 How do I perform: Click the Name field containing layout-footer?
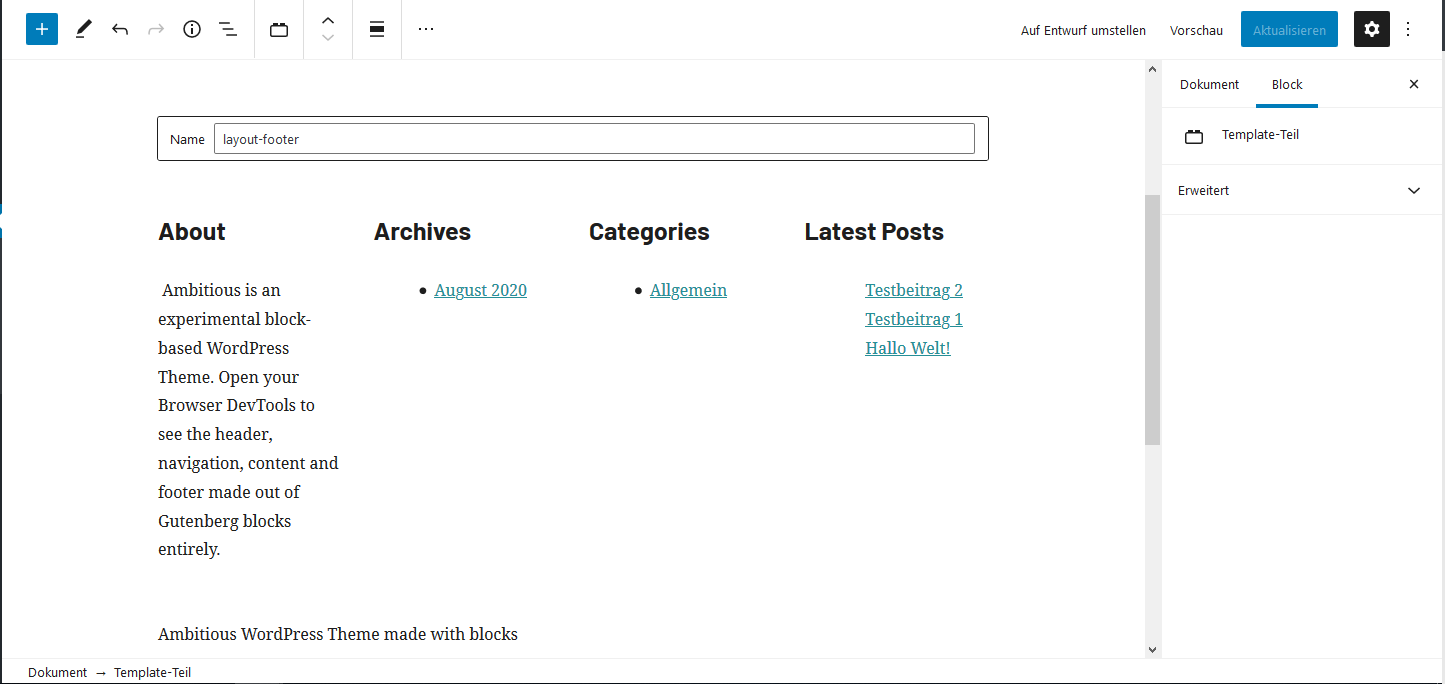click(x=594, y=139)
